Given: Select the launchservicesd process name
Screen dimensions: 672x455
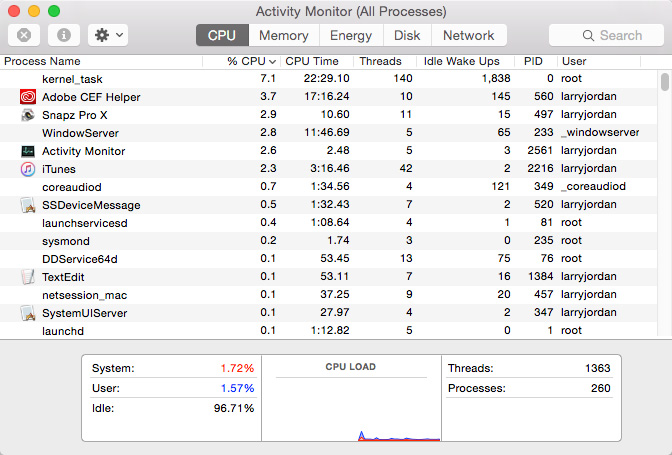Looking at the screenshot, I should coord(84,223).
